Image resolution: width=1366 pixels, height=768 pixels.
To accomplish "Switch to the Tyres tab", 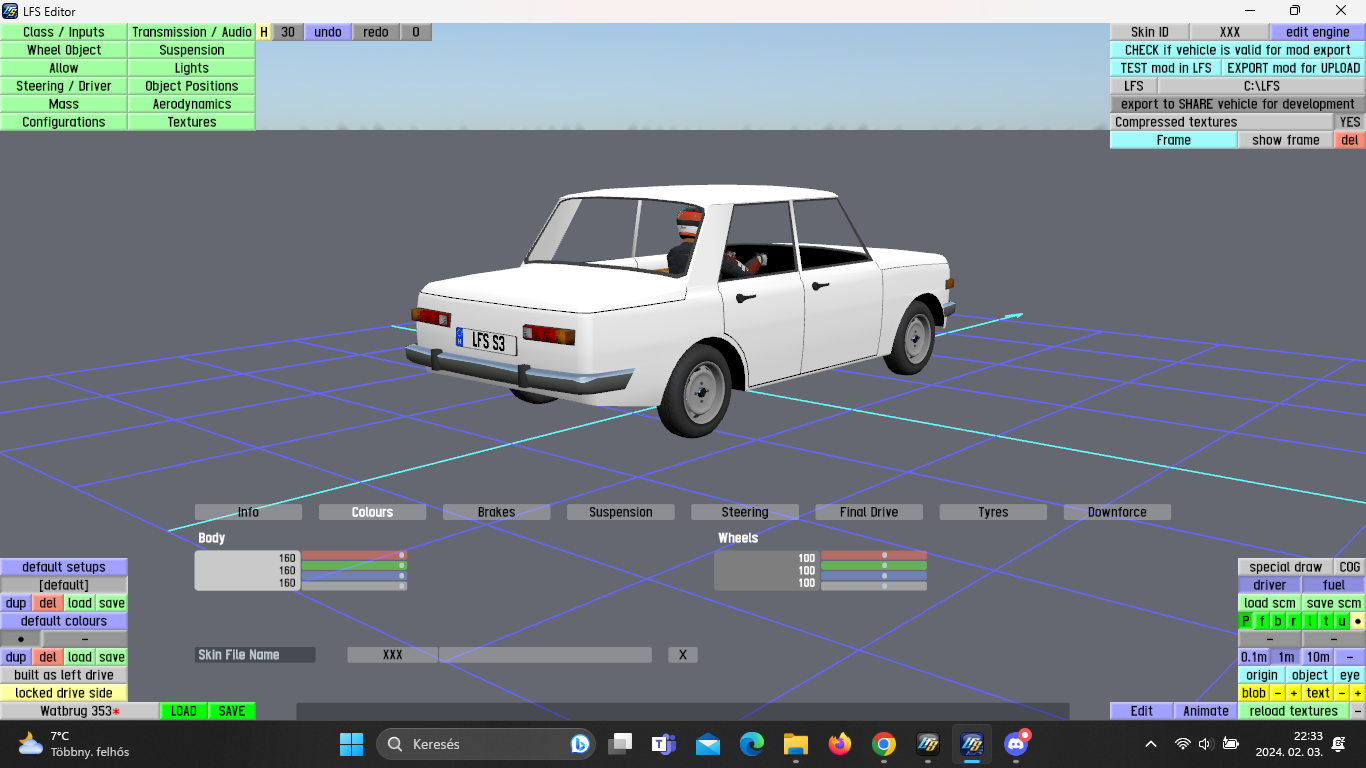I will coord(993,512).
